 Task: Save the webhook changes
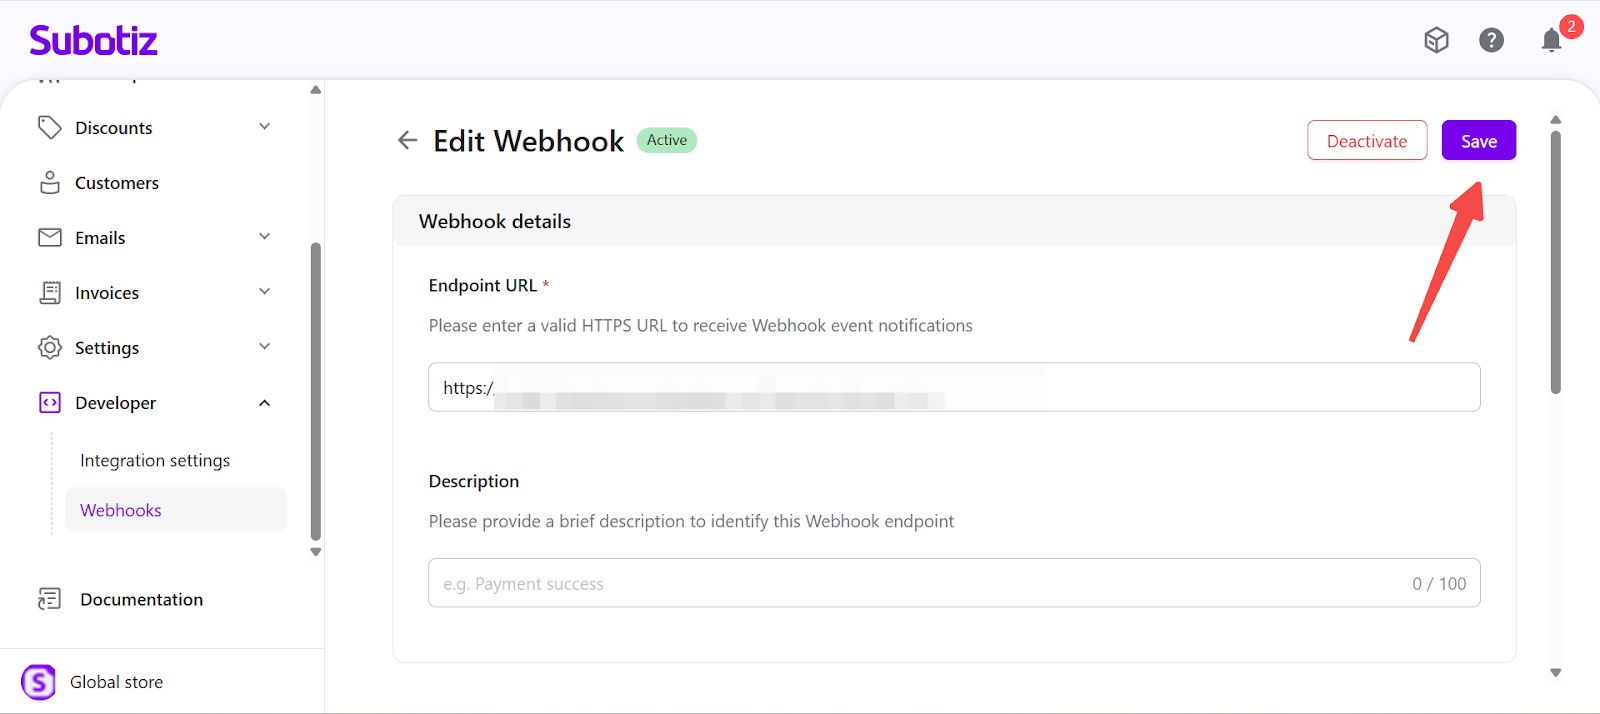point(1478,141)
